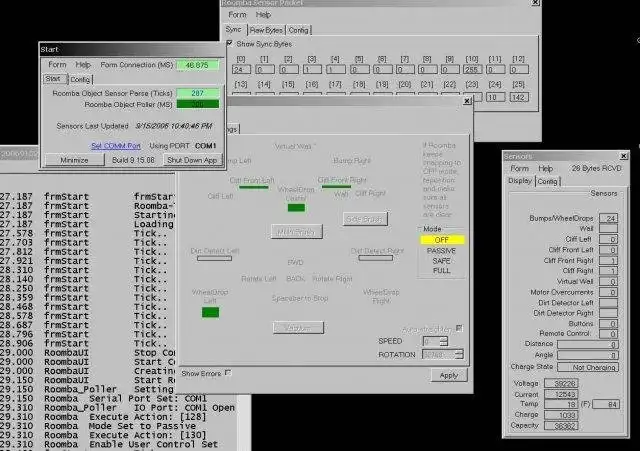Open Config tab in Sensor Packet window
This screenshot has width=640, height=451.
298,30
